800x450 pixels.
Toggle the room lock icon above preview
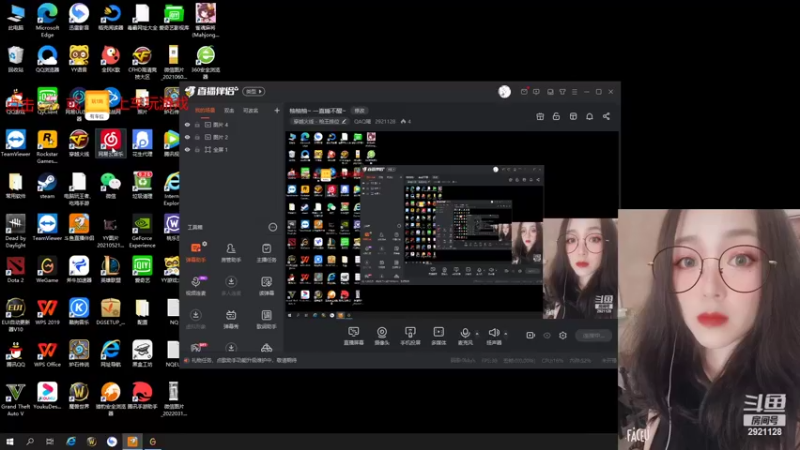556,116
